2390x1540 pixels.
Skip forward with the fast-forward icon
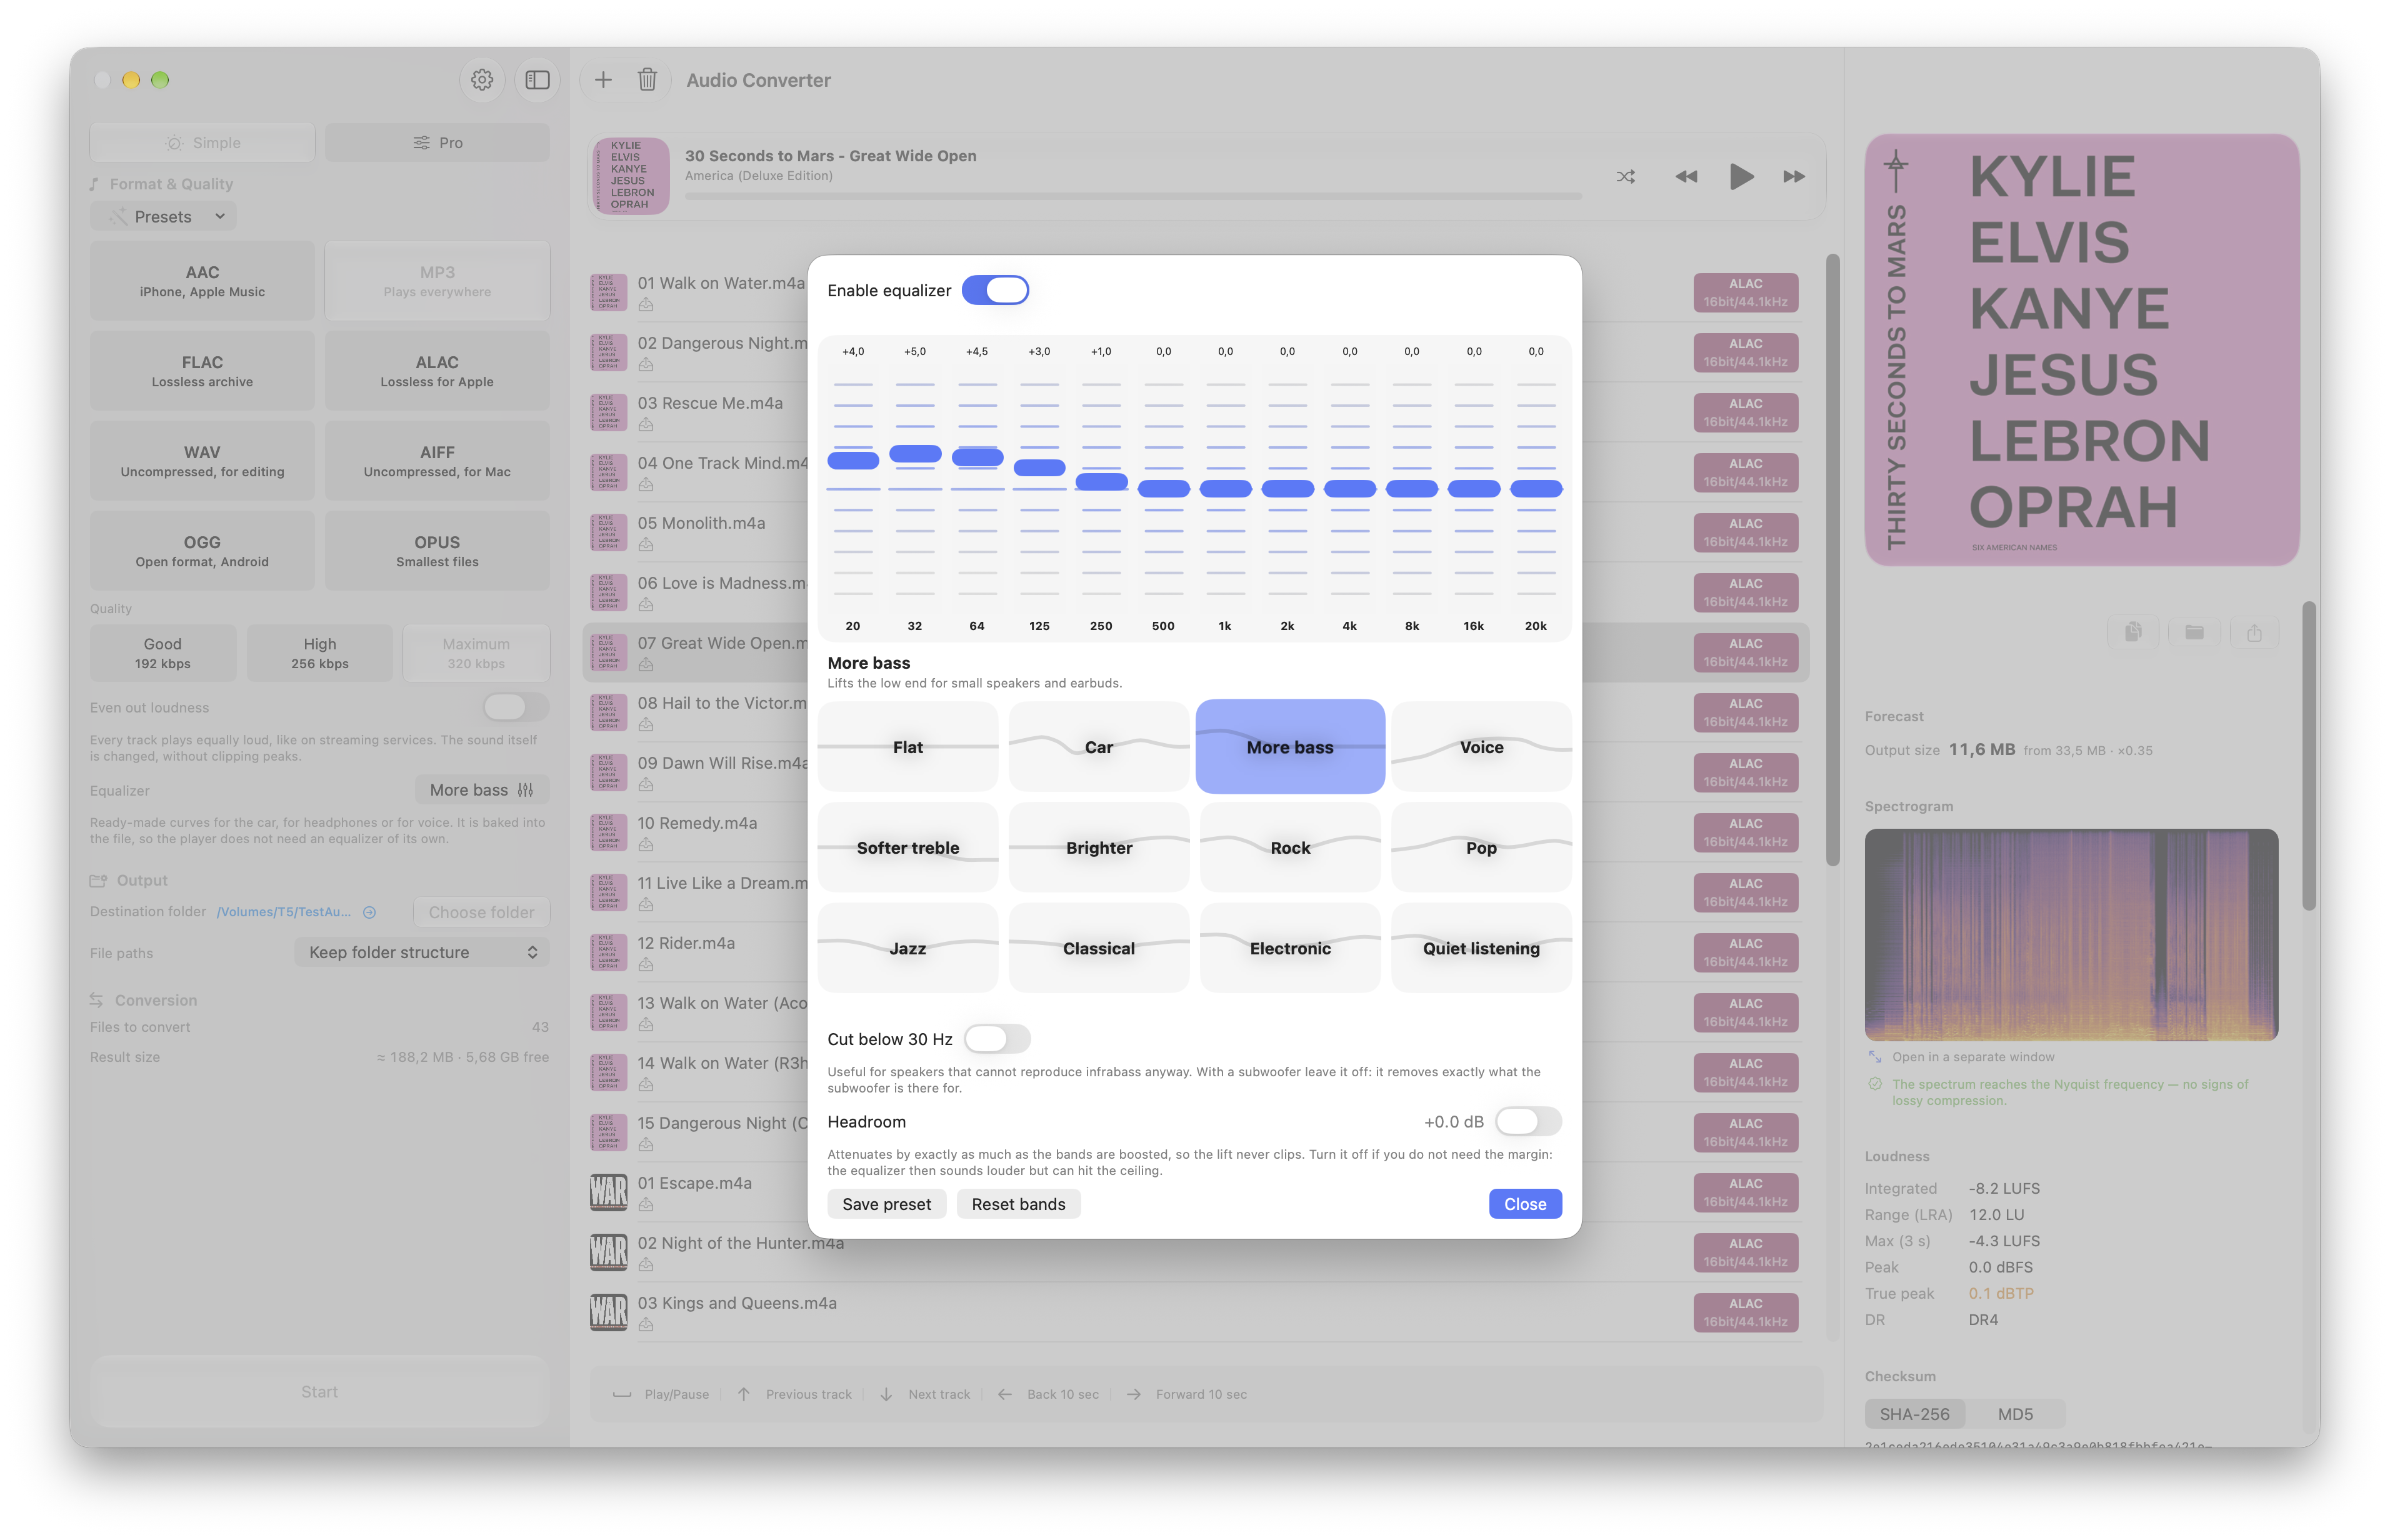pos(1794,177)
